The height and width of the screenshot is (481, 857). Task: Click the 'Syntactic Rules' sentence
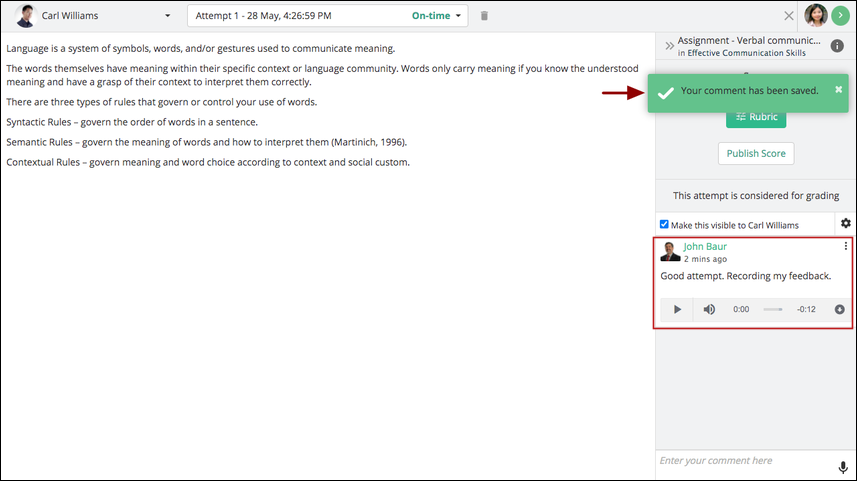[132, 122]
